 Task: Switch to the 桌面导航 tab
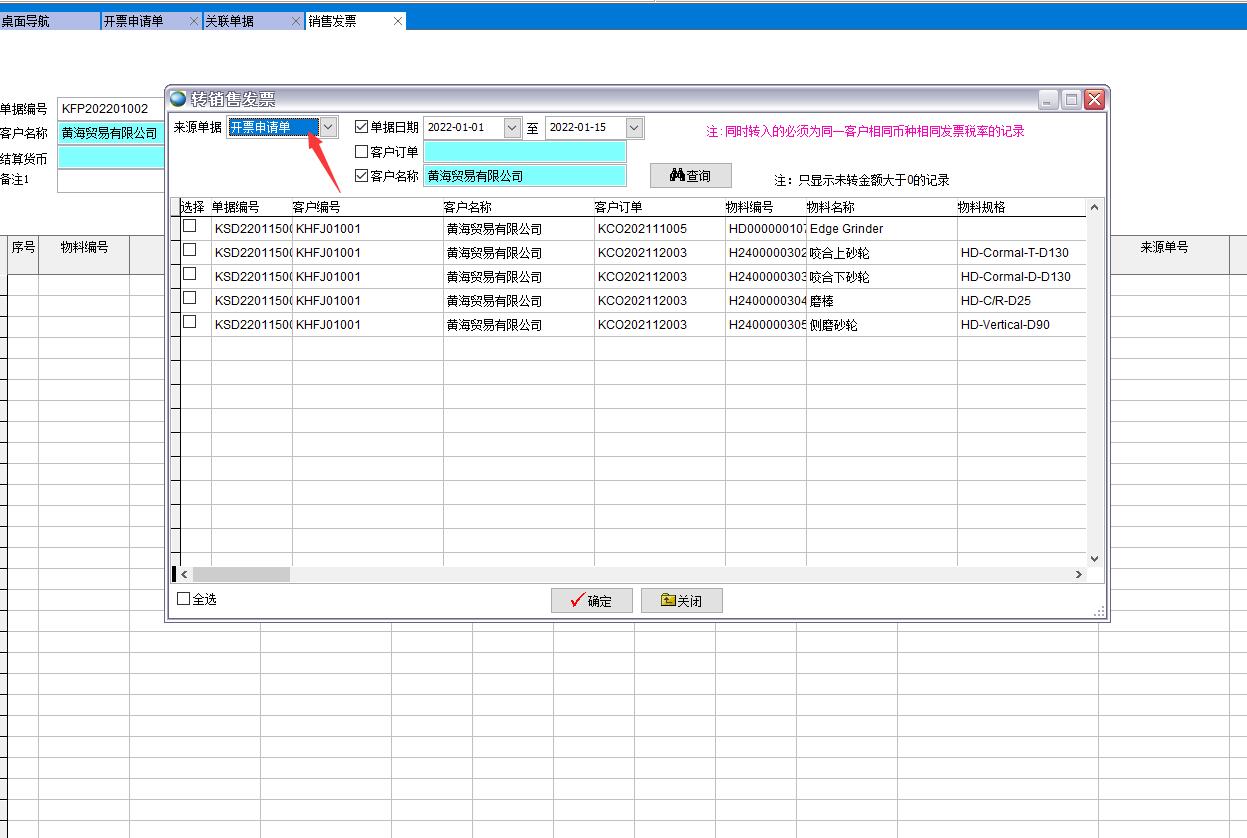coord(48,21)
